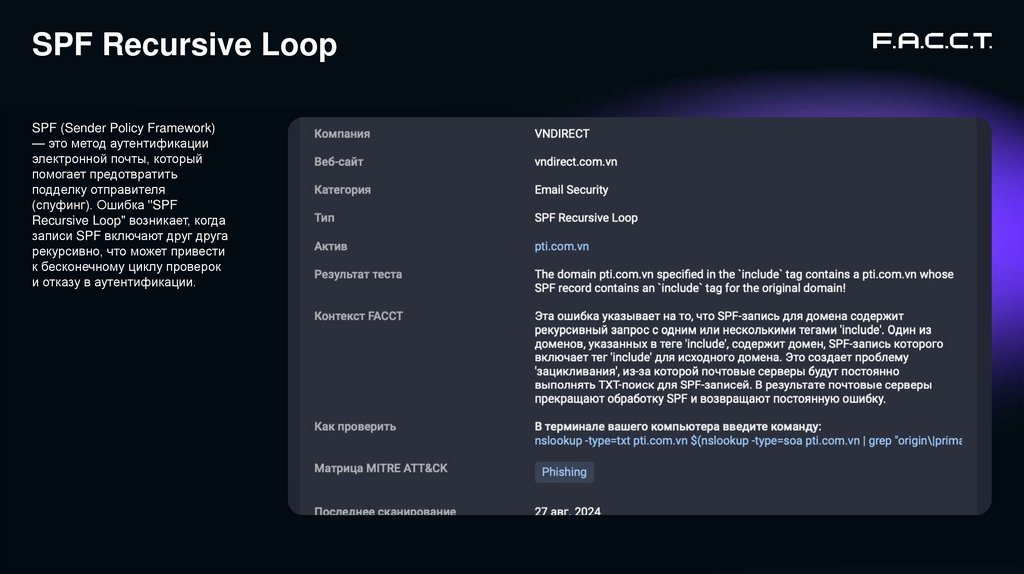Click the 27 авг. 2024 scan date
Viewport: 1024px width, 574px height.
pos(567,511)
